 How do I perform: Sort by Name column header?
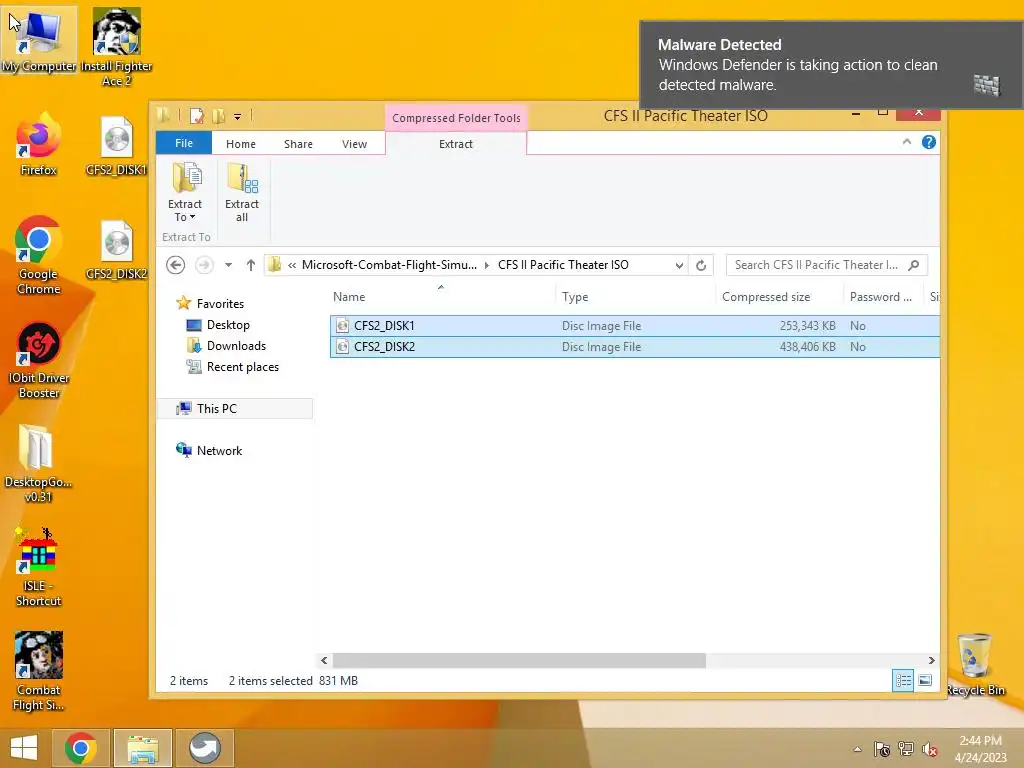point(443,296)
